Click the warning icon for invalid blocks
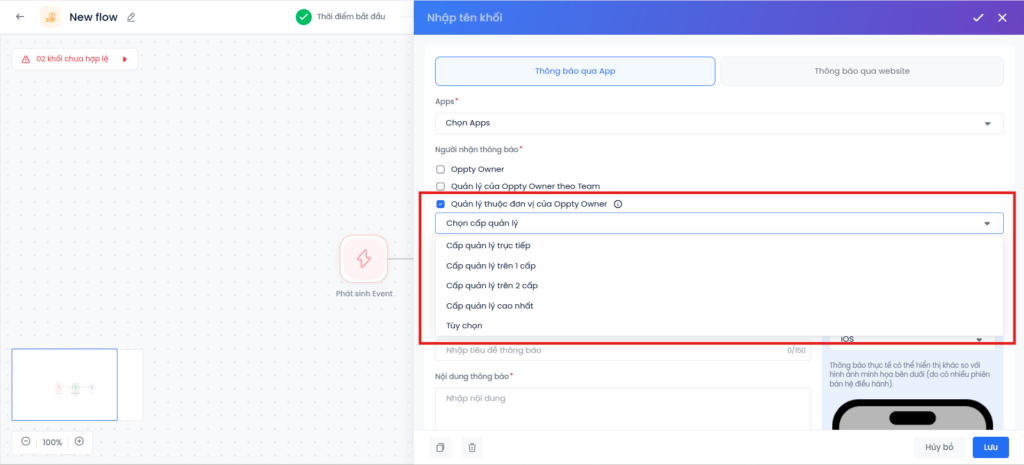 (26, 59)
